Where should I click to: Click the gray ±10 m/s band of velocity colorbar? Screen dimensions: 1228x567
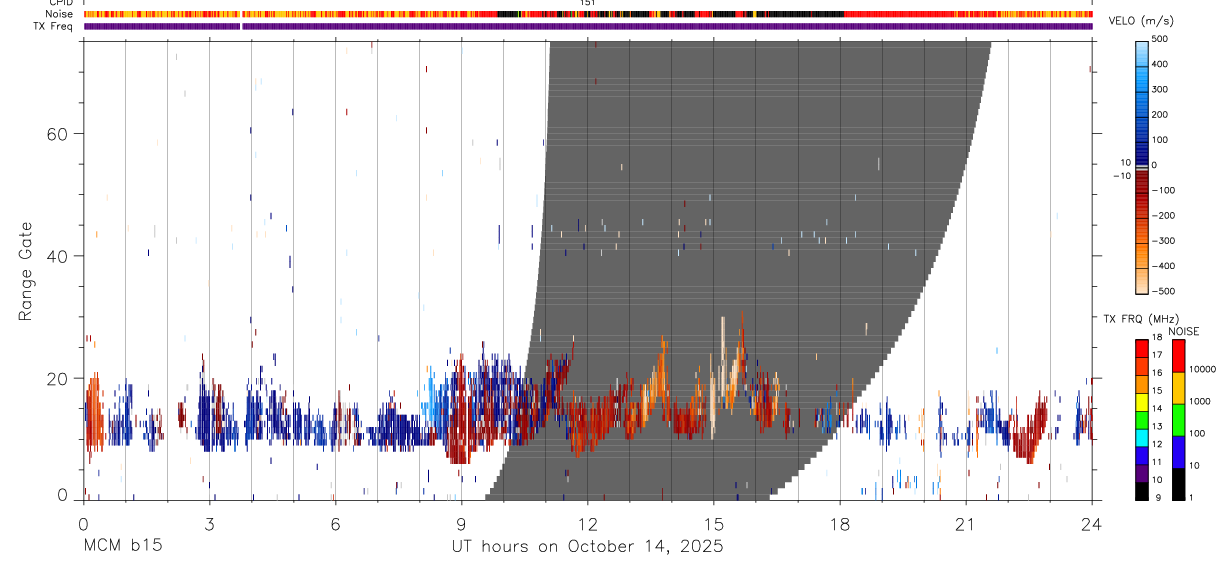click(1141, 166)
